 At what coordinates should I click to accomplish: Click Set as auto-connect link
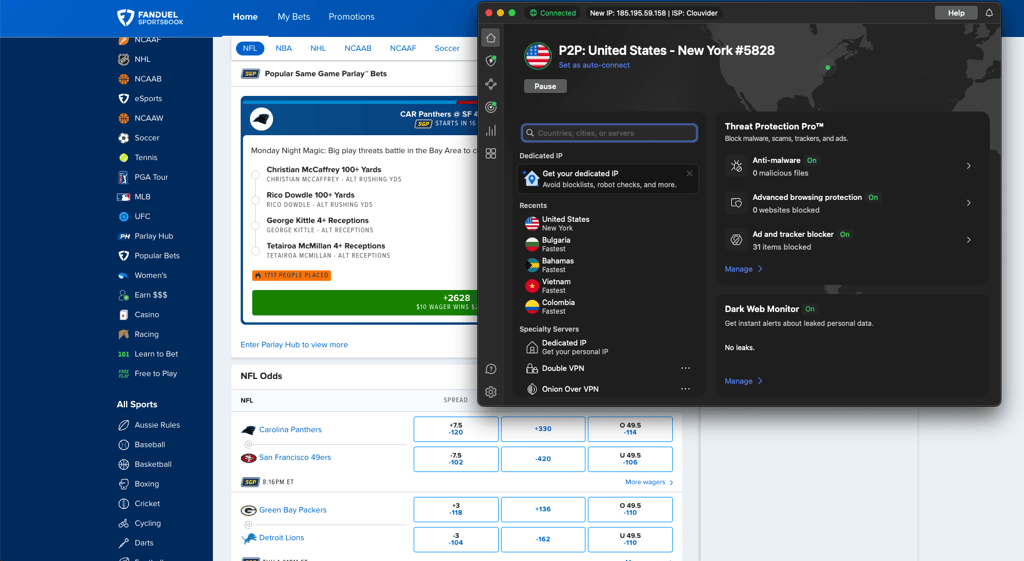(594, 65)
